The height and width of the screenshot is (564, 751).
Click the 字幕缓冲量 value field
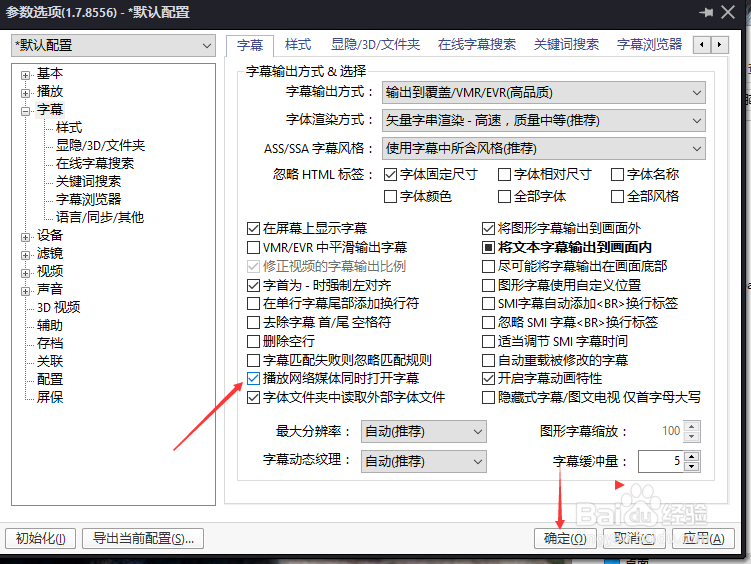pyautogui.click(x=661, y=462)
